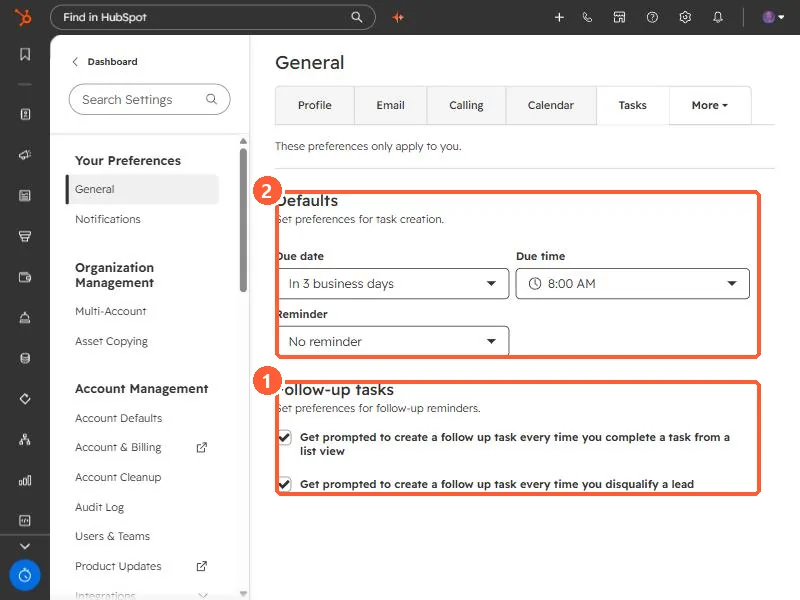This screenshot has height=600, width=800.
Task: Open the development code window sidebar icon
Action: 24,520
